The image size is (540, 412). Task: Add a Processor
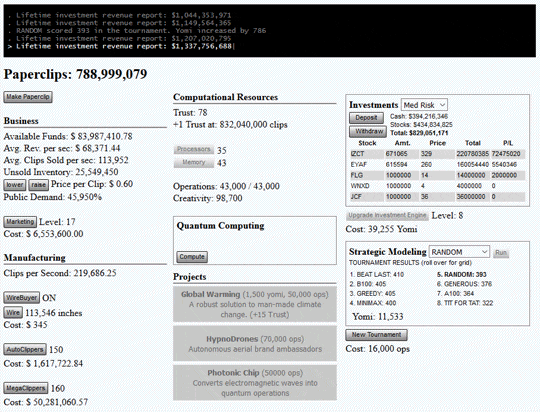pos(194,150)
